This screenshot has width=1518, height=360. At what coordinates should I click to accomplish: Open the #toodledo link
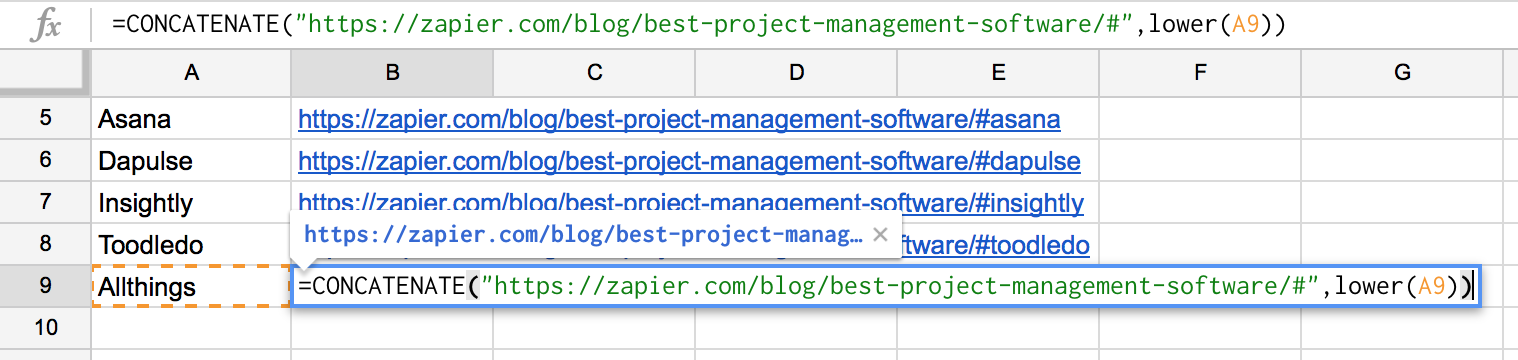[996, 246]
